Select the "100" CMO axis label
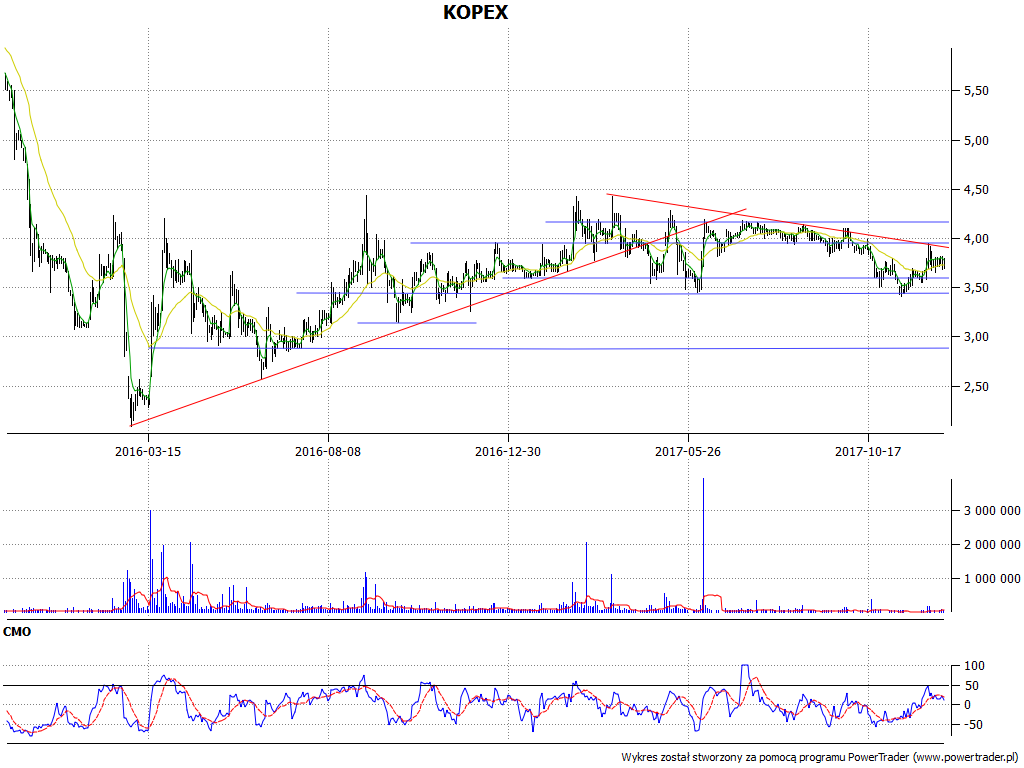The image size is (1024, 768). (974, 666)
